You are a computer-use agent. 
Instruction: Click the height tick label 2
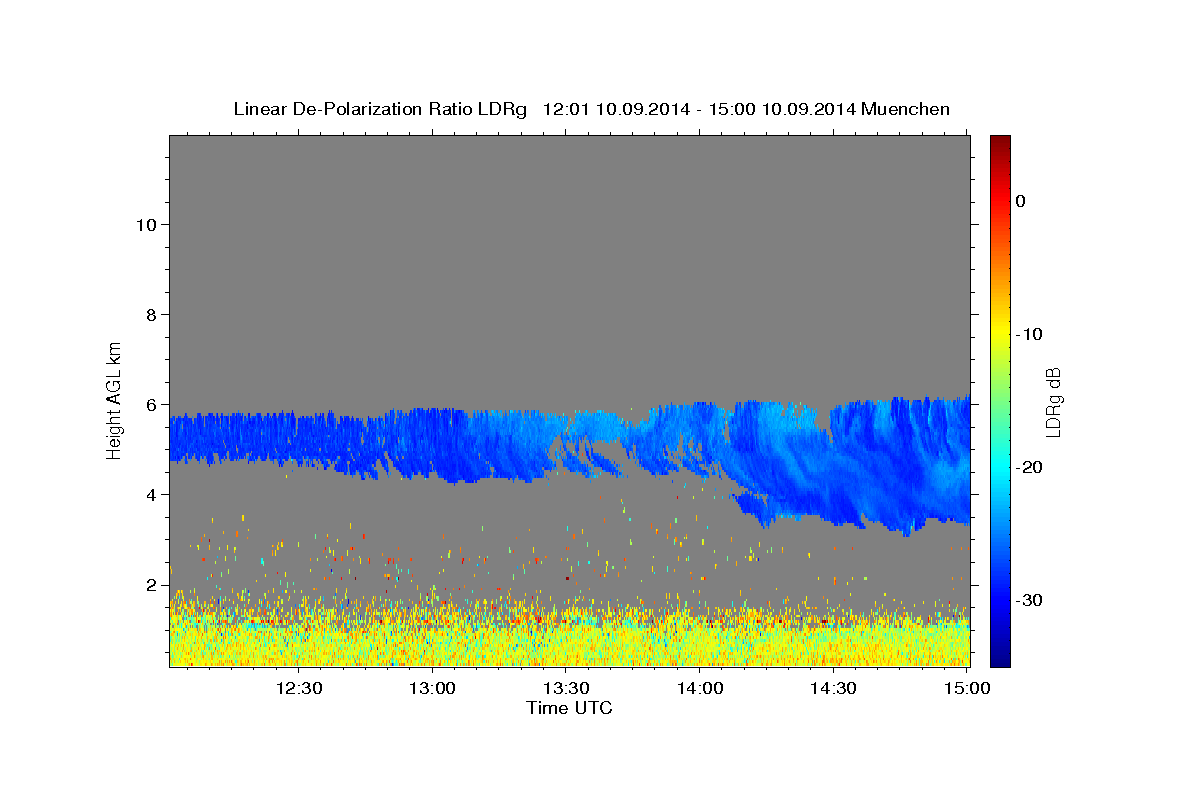click(152, 584)
